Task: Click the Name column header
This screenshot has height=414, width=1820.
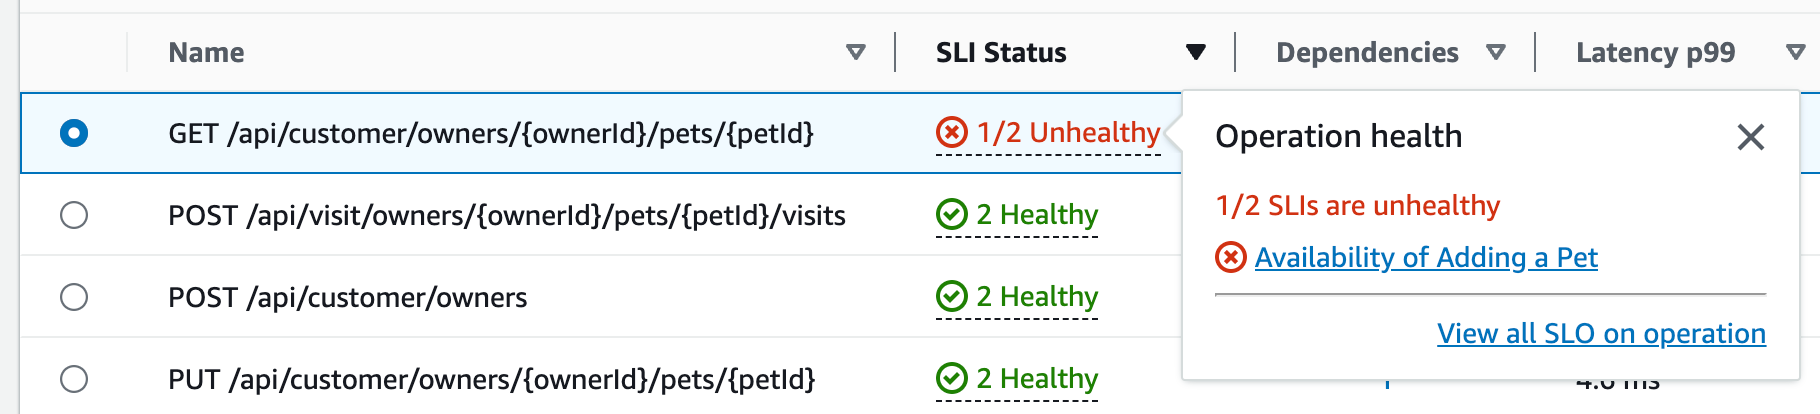Action: pos(206,52)
